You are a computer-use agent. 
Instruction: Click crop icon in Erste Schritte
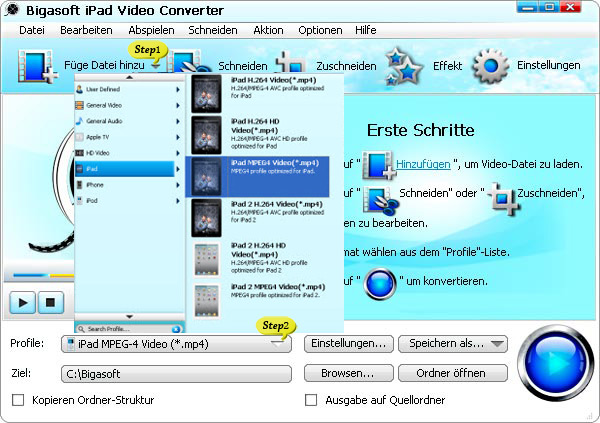(x=503, y=198)
